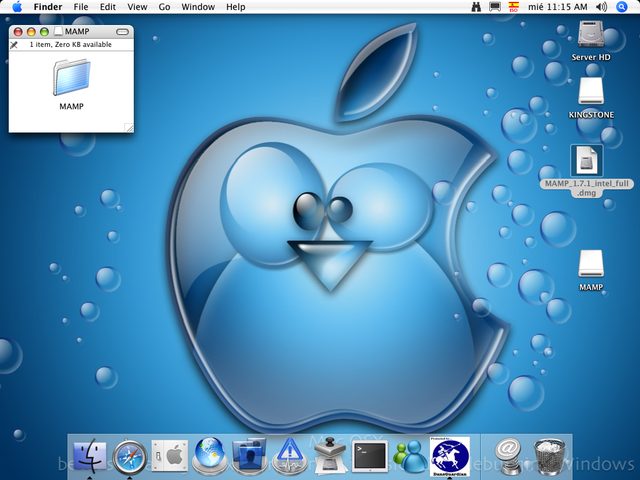The image size is (640, 480).
Task: Open the Help menu
Action: point(236,7)
